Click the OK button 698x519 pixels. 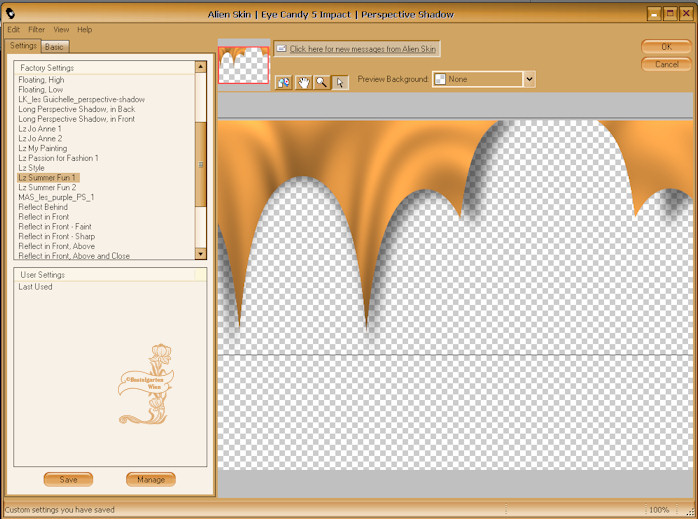pyautogui.click(x=666, y=47)
